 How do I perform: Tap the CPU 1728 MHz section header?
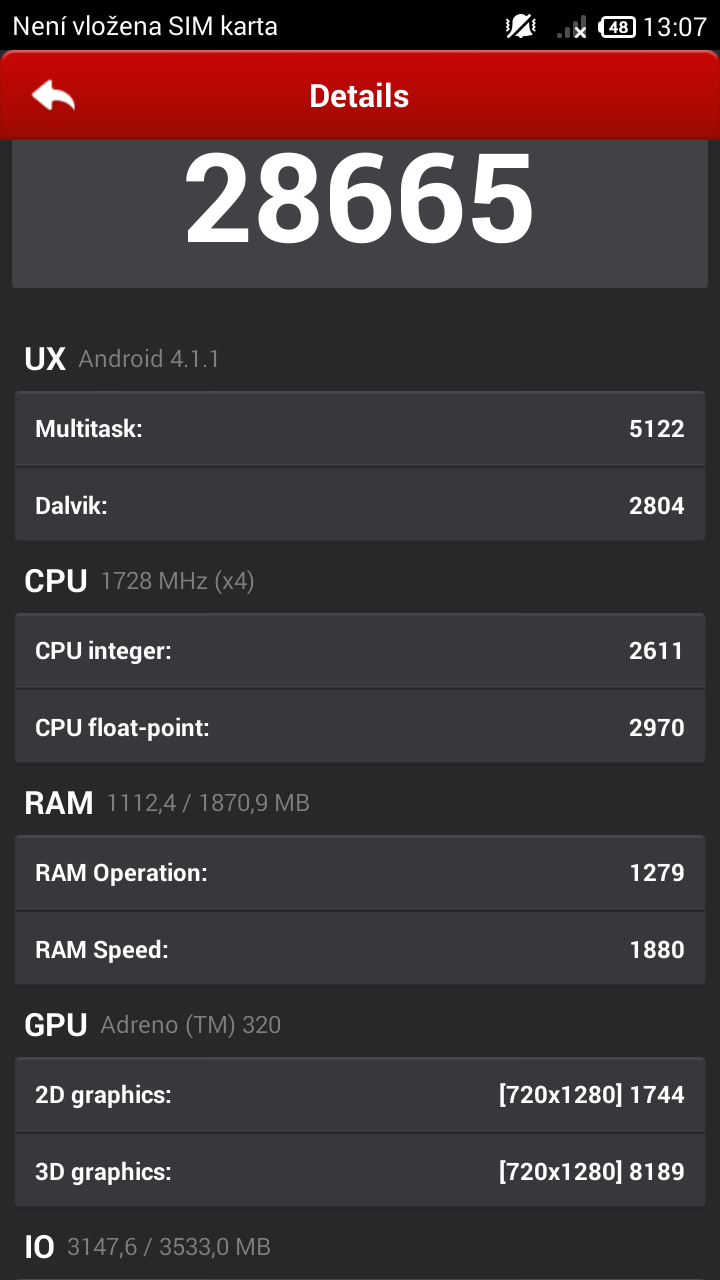[x=139, y=581]
